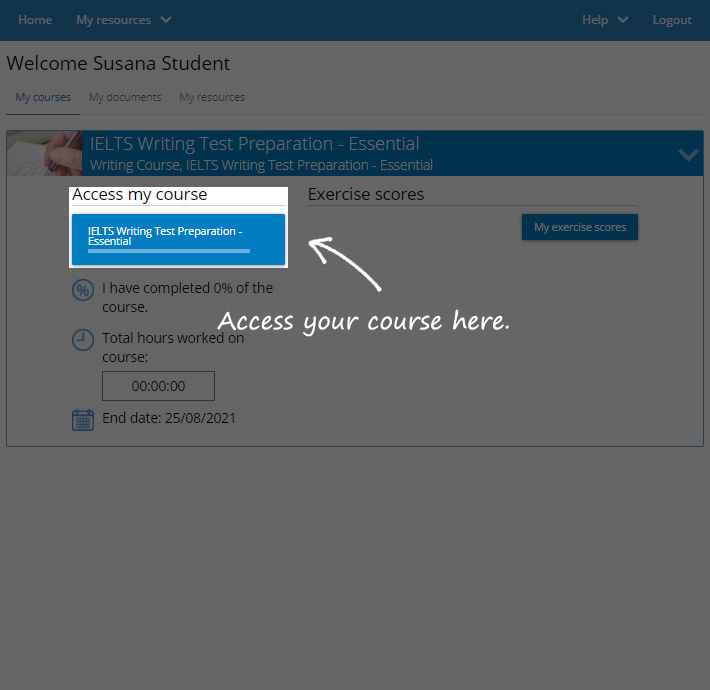Select the My courses tab
Screen dimensions: 710x690
[x=43, y=97]
